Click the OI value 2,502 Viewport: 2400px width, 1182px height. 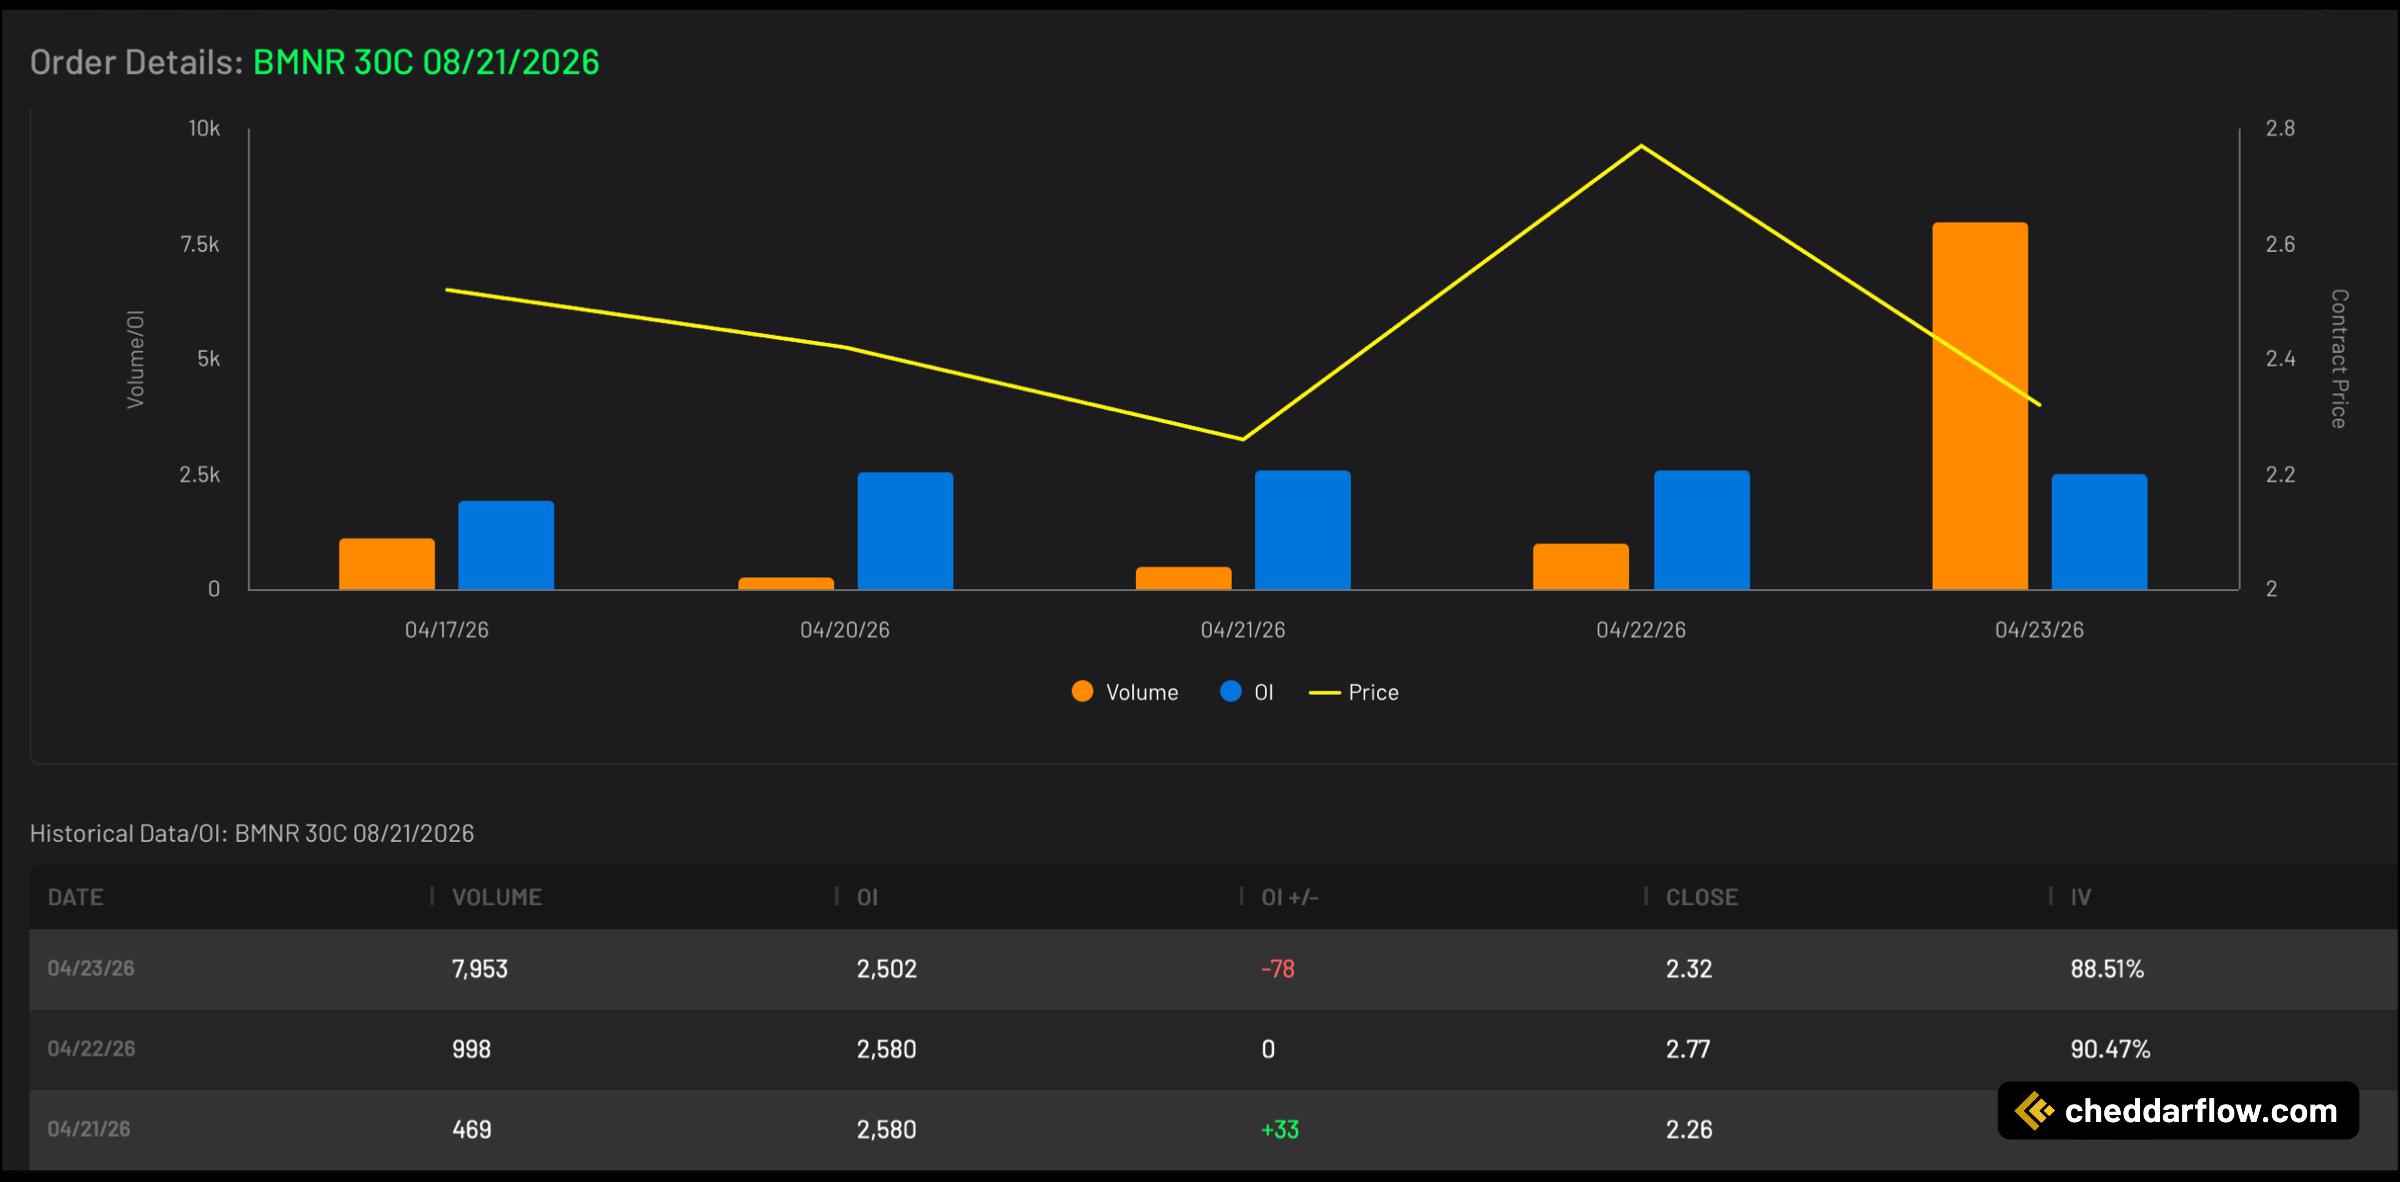886,968
